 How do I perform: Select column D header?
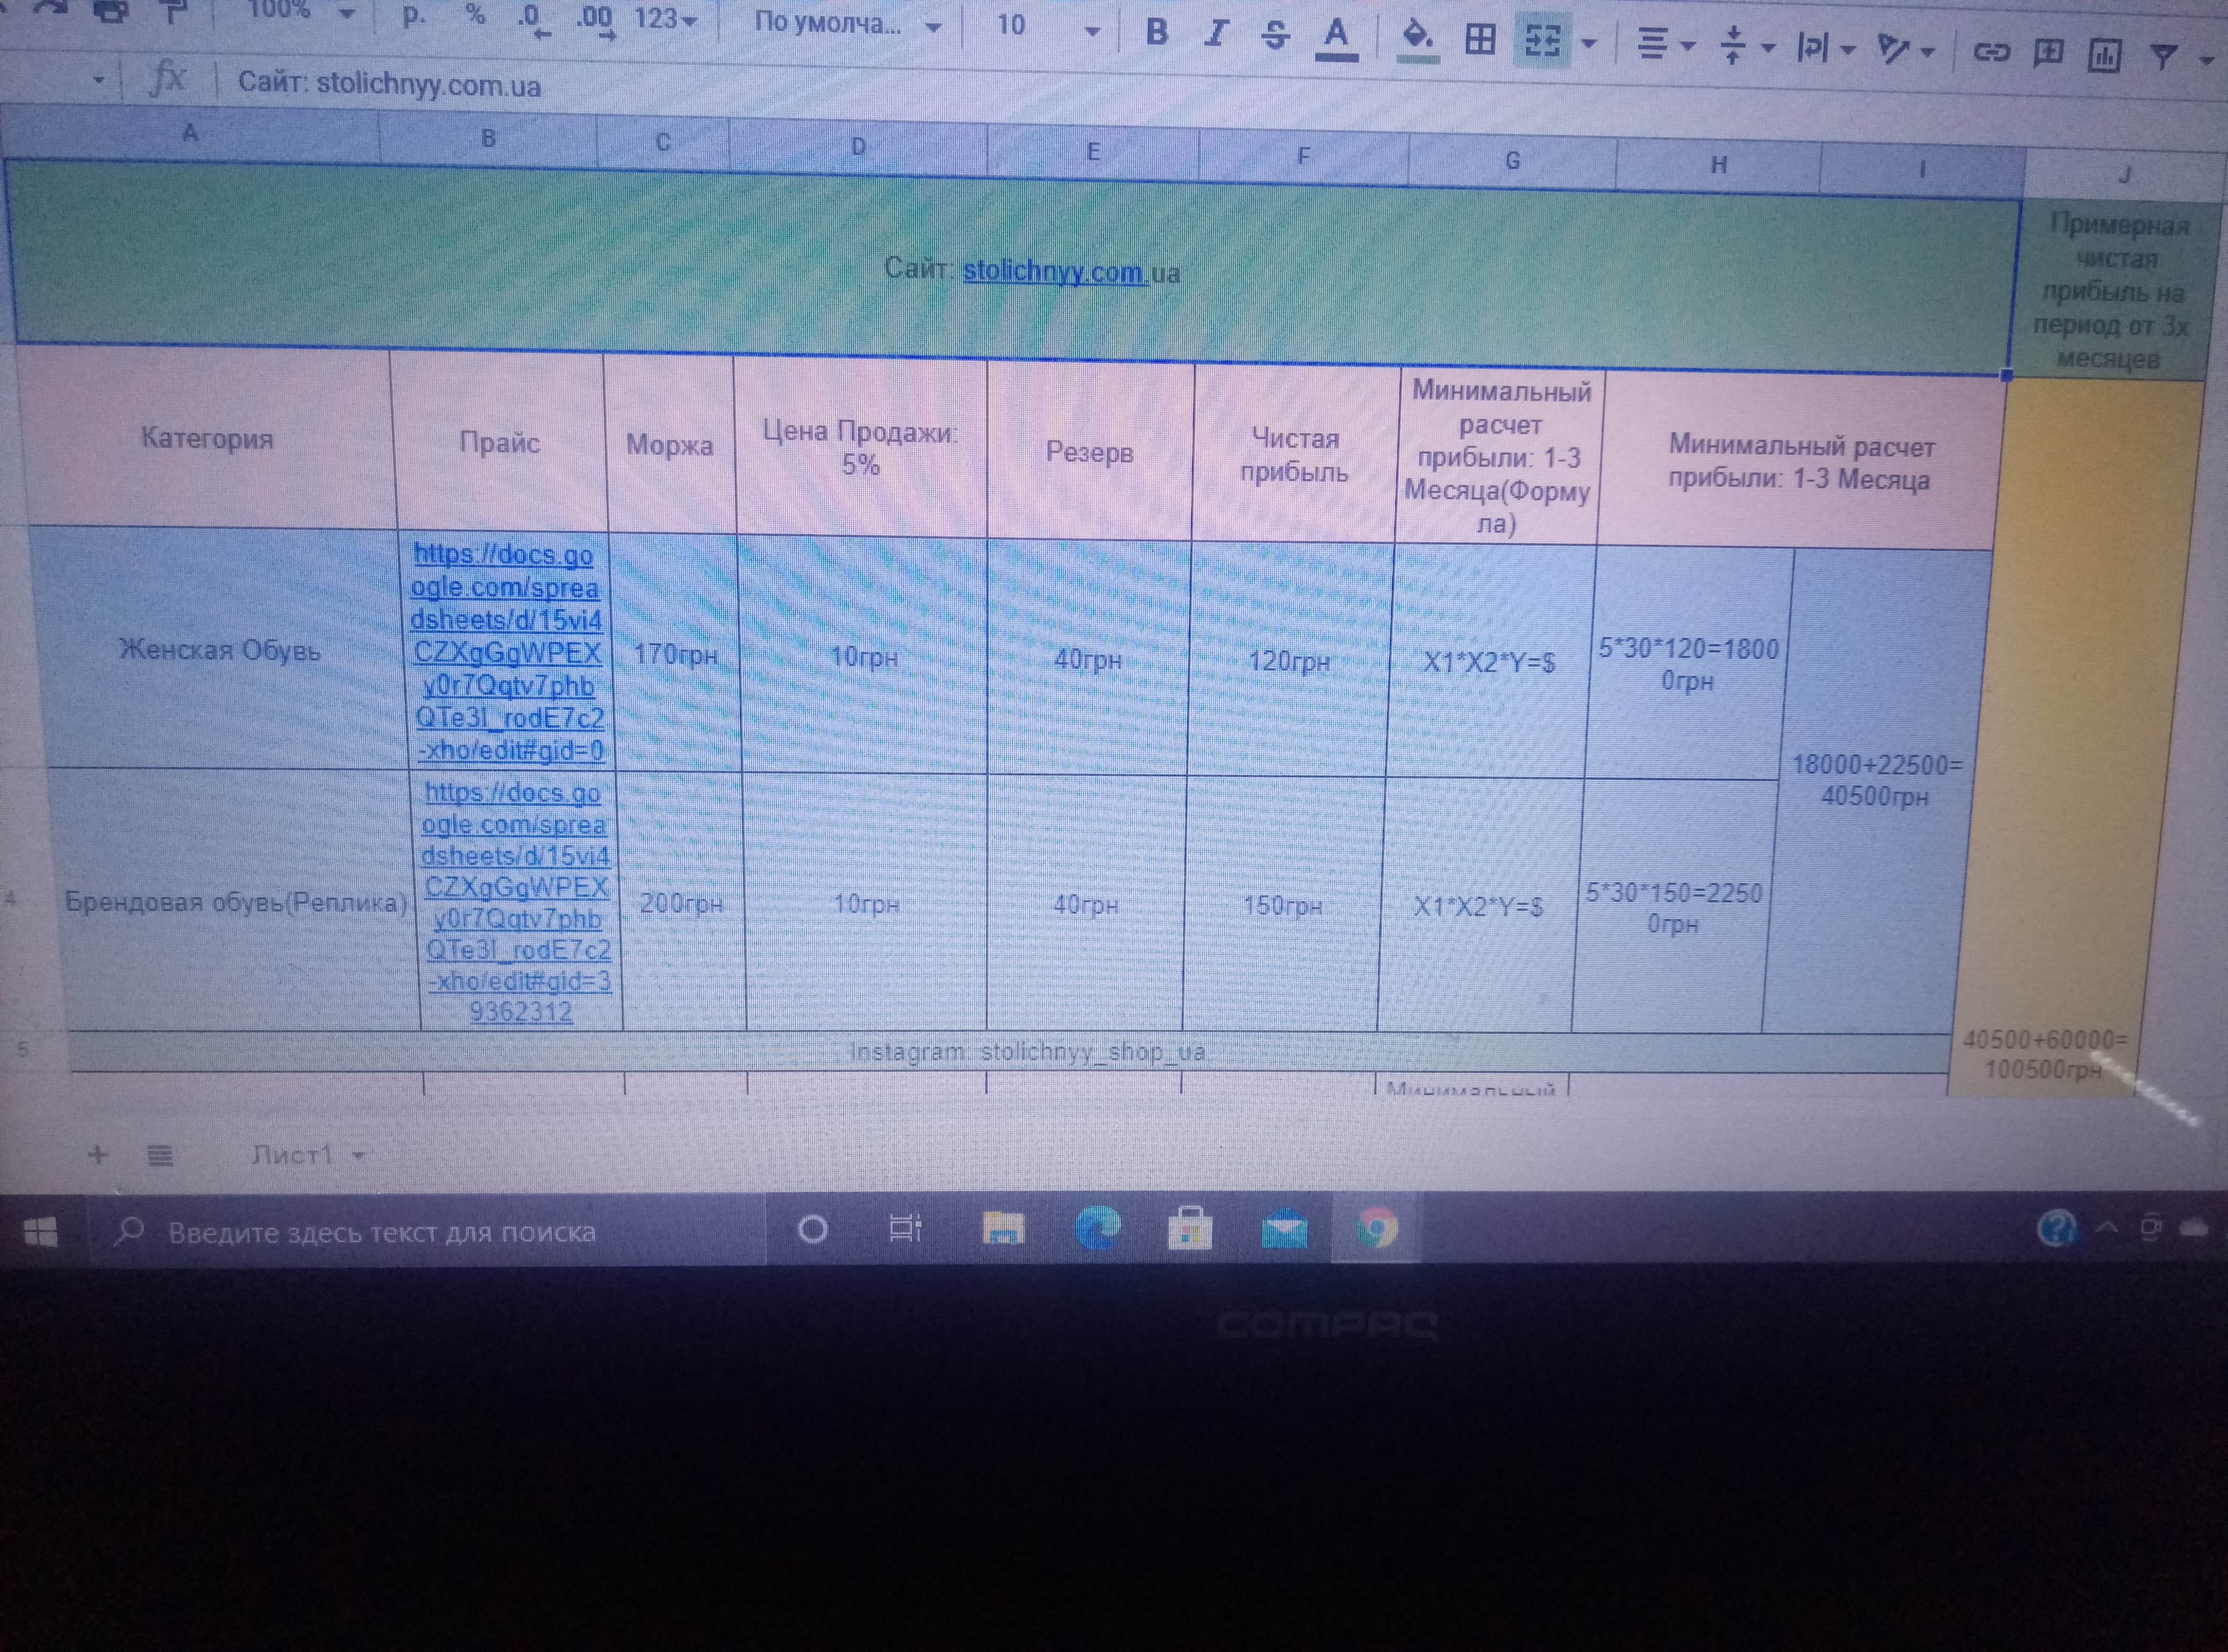858,147
